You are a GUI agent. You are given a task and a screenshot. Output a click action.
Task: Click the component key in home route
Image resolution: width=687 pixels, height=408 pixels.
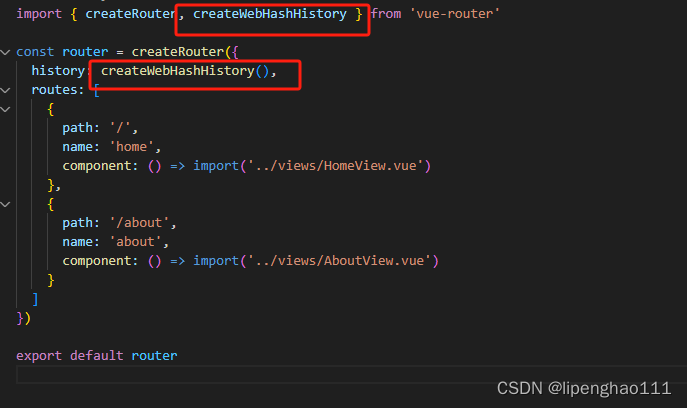point(96,166)
